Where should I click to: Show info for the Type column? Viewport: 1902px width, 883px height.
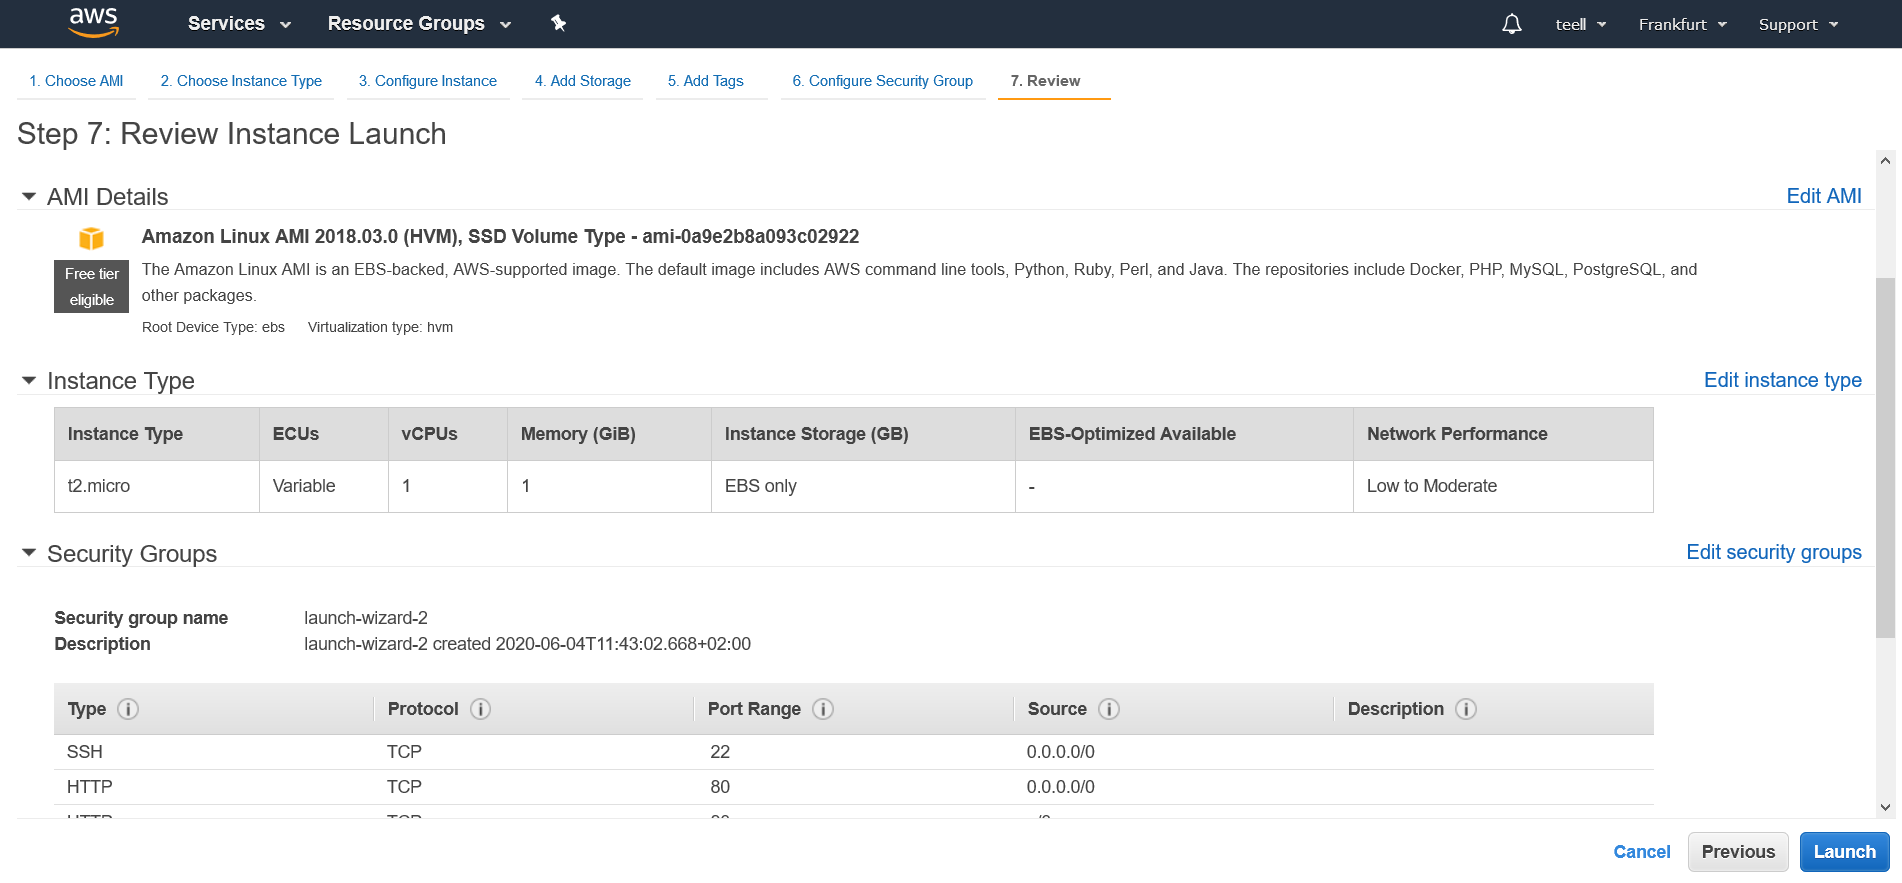pyautogui.click(x=128, y=709)
